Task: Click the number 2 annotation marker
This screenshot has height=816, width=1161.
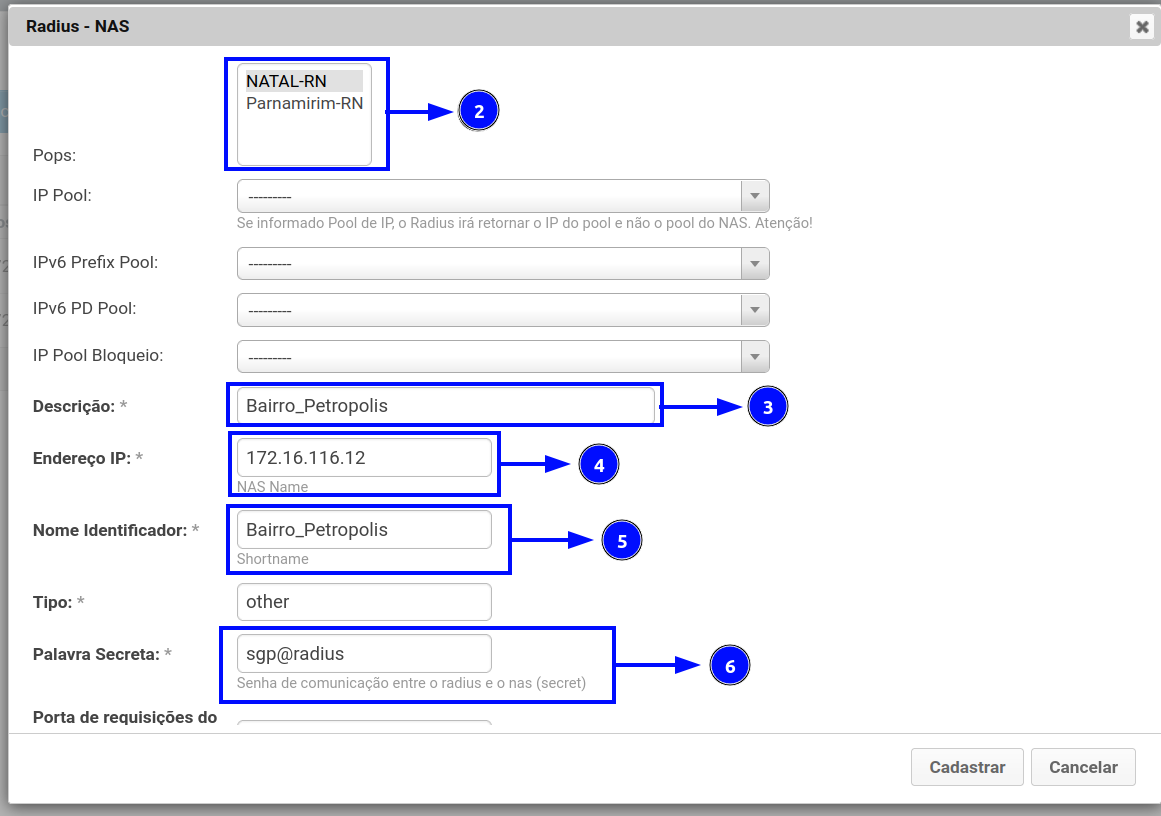Action: [x=479, y=111]
